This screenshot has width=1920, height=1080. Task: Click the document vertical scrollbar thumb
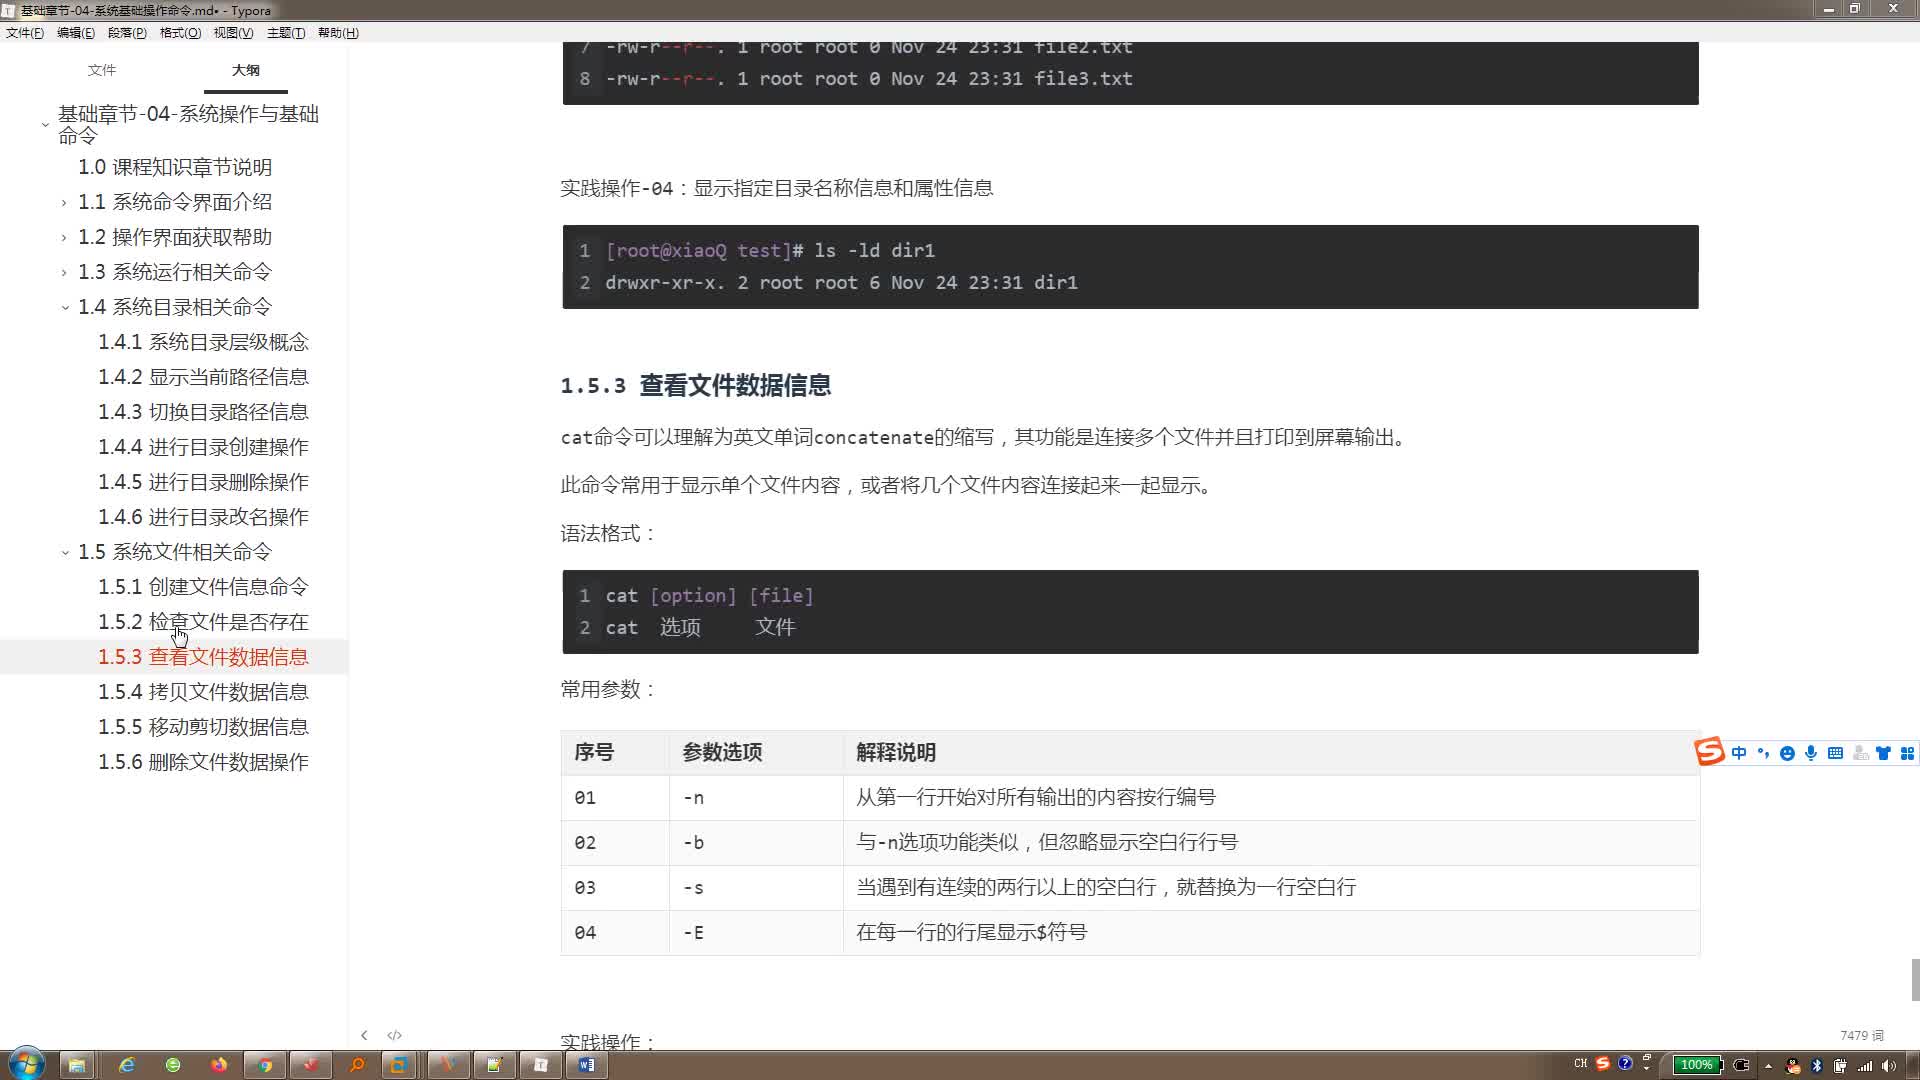[x=1915, y=980]
